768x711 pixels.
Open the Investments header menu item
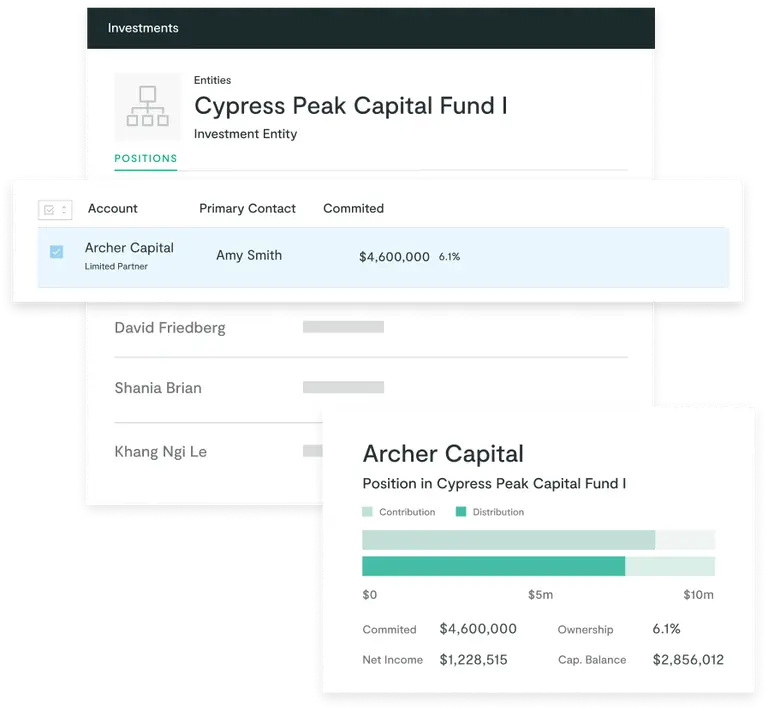point(143,28)
